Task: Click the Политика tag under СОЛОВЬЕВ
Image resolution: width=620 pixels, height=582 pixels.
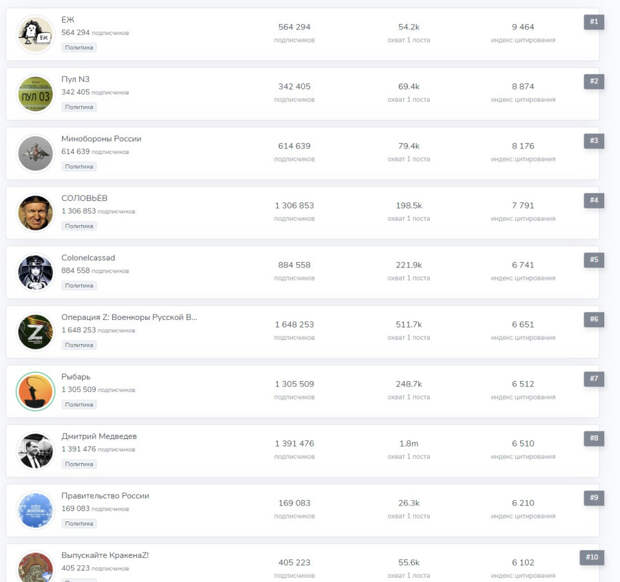Action: pos(79,226)
